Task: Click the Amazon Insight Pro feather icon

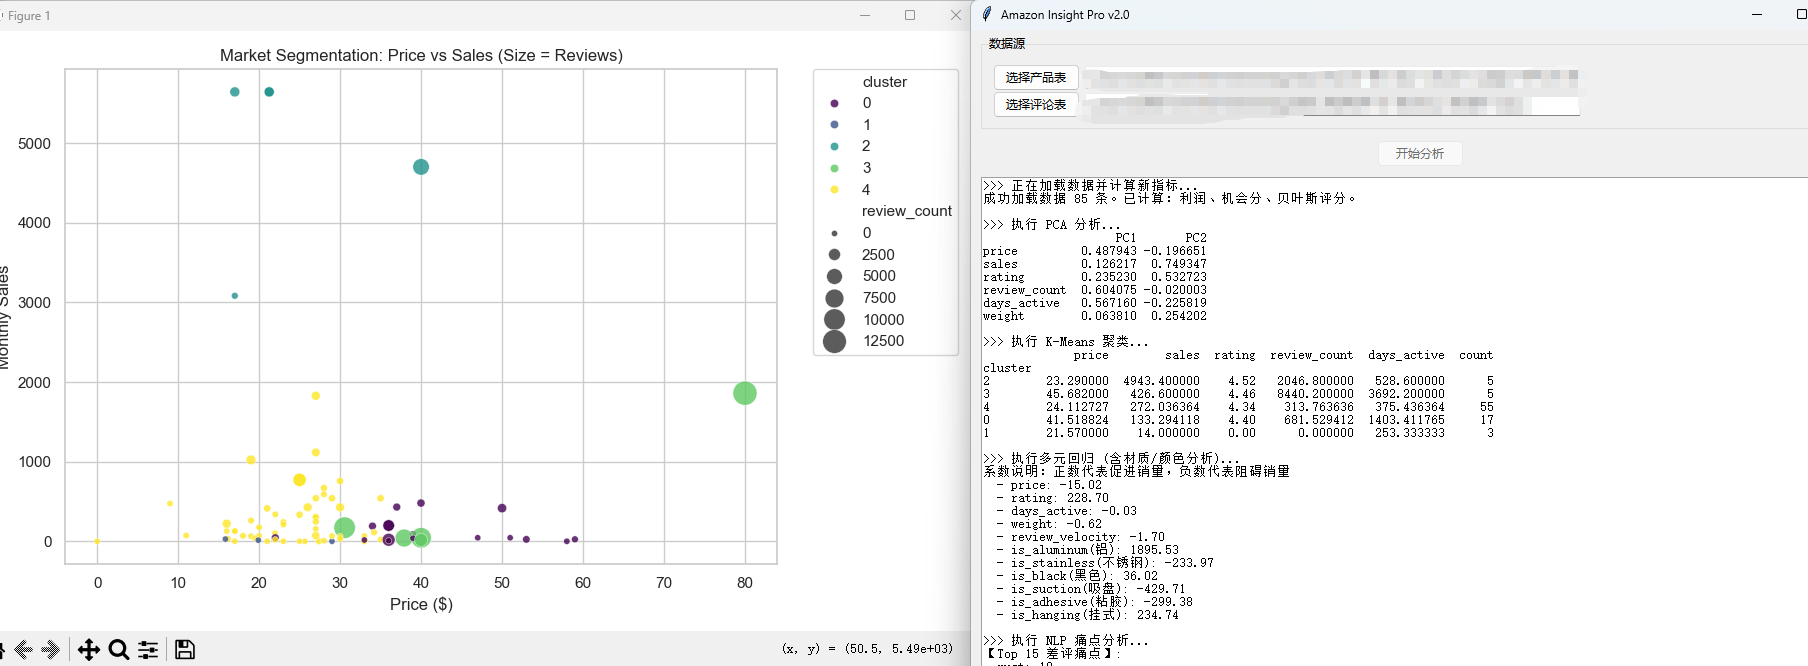Action: click(x=987, y=14)
